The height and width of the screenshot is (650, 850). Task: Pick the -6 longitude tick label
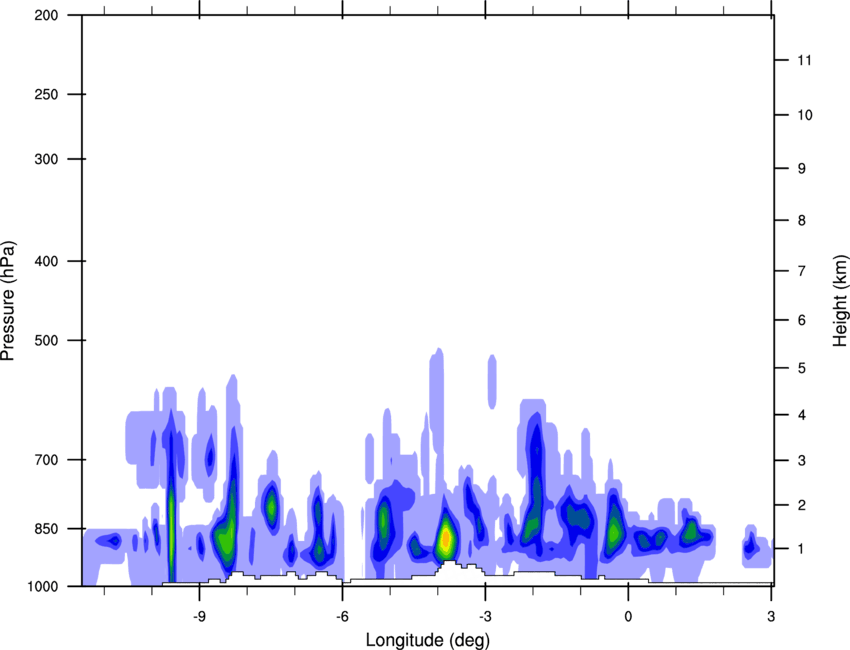tap(342, 616)
